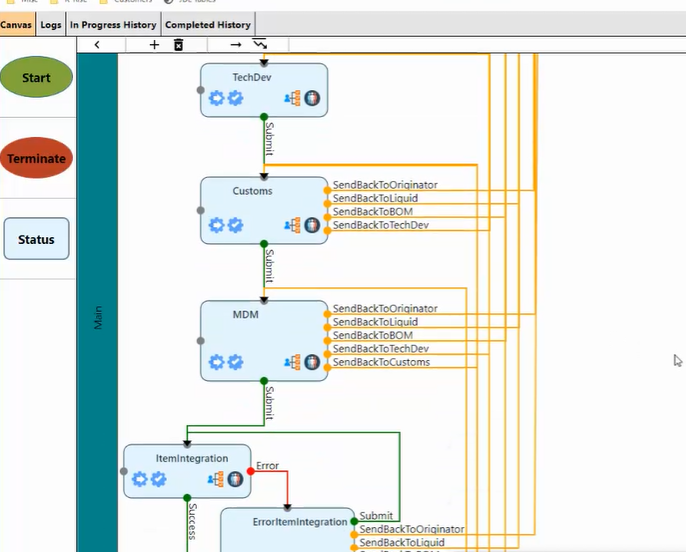
Task: Click MDM SendBackToCustoms label
Action: click(382, 362)
